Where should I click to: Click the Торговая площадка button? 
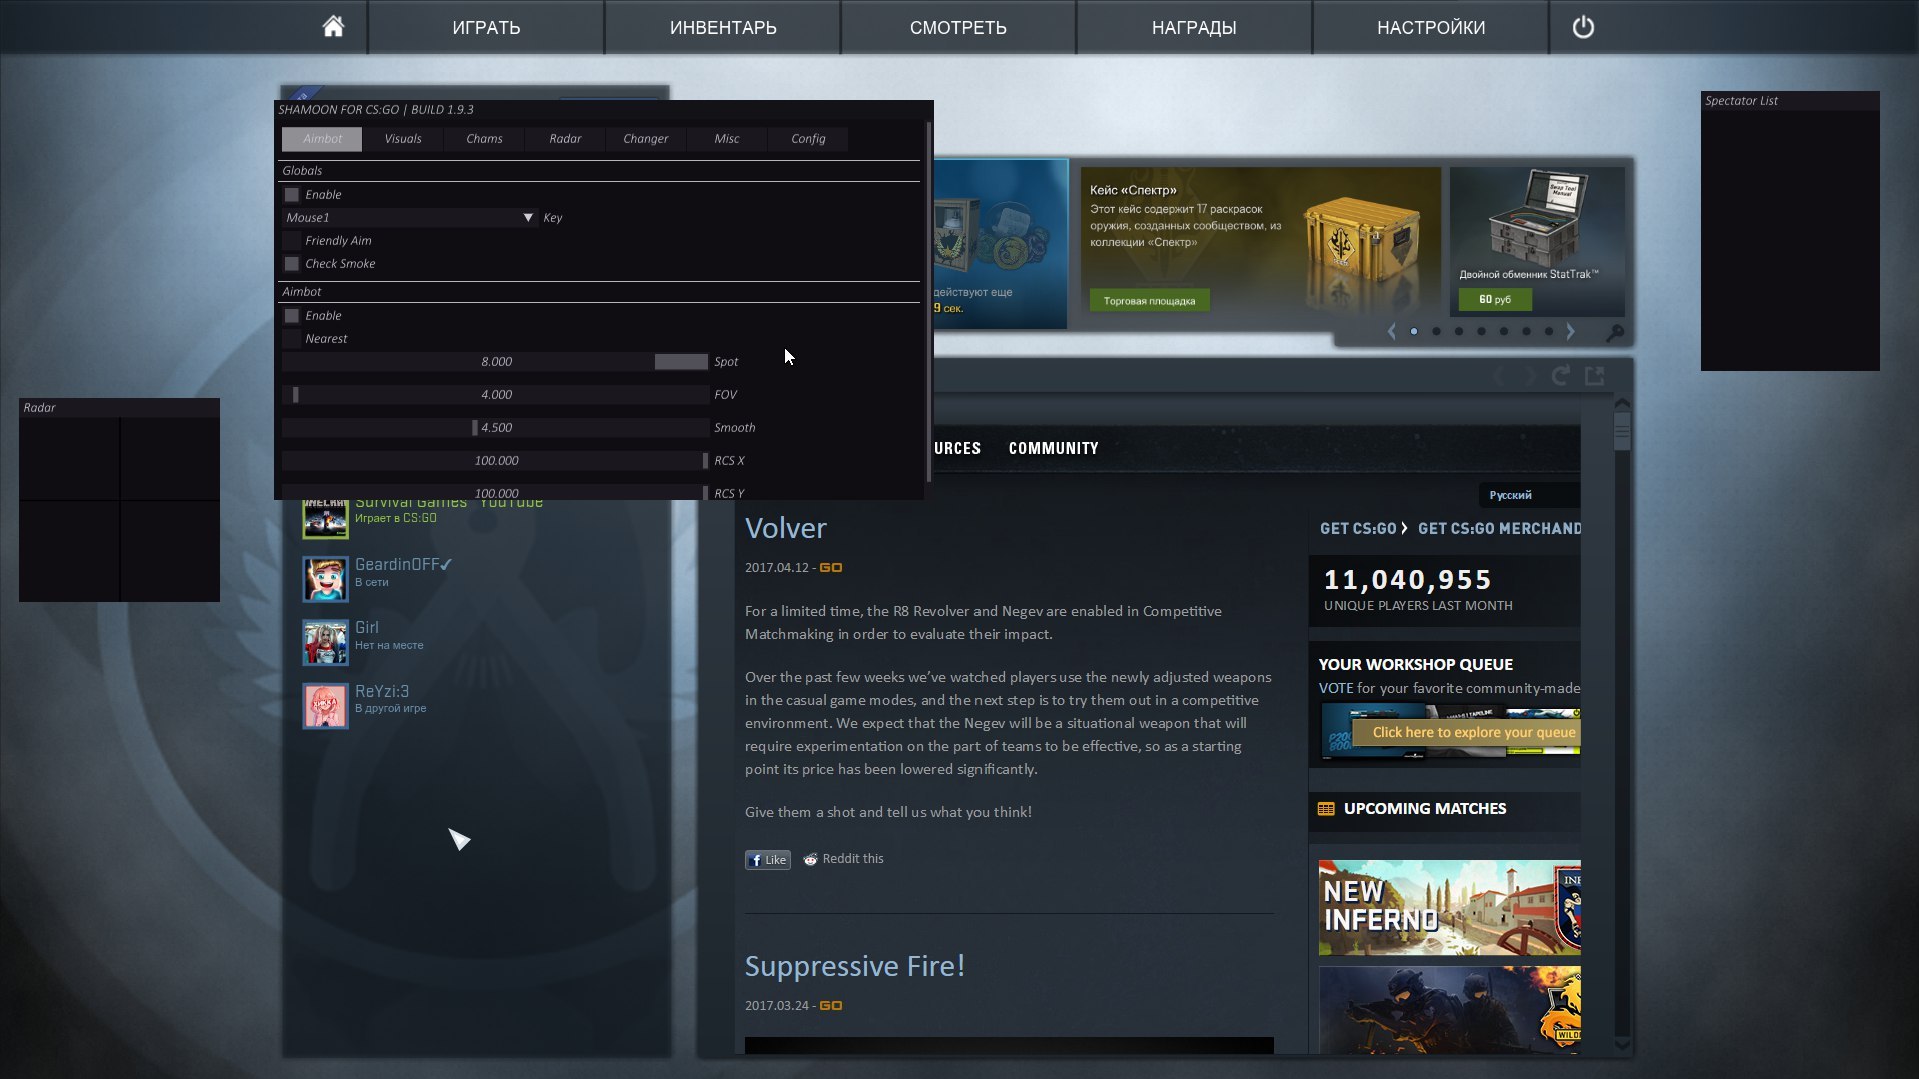pos(1149,301)
